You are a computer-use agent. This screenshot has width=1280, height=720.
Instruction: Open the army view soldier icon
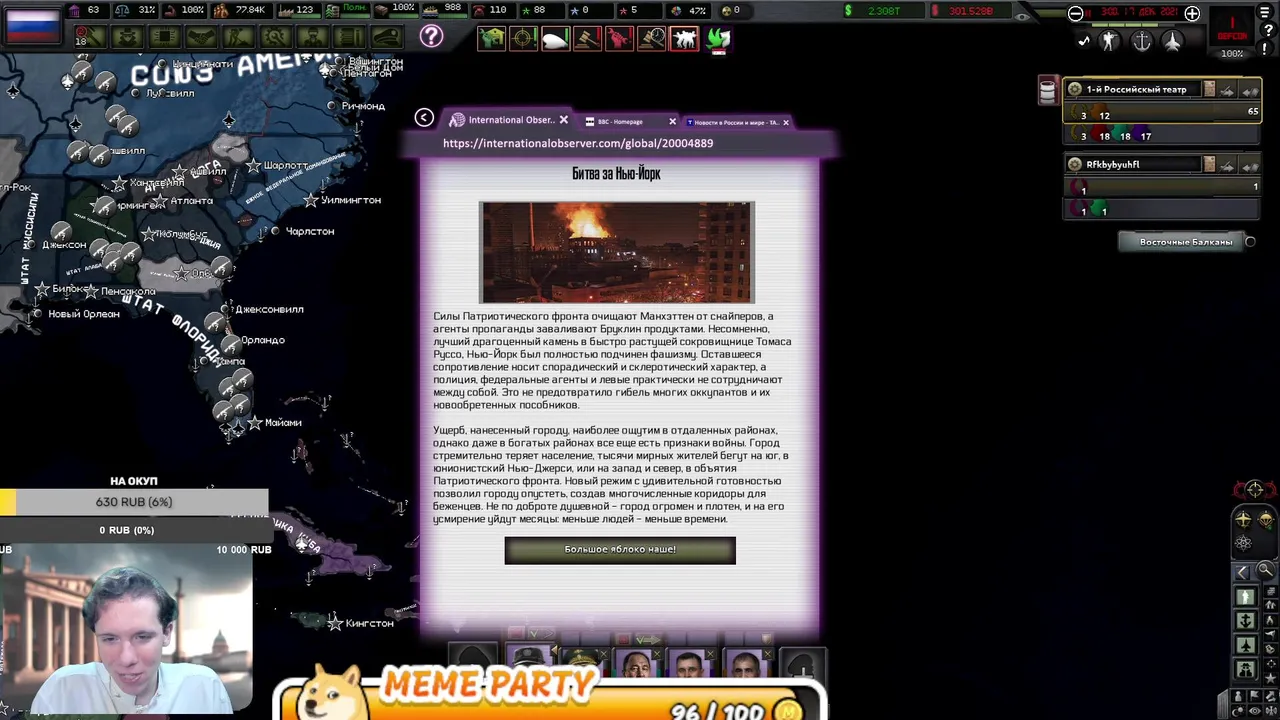tap(1110, 41)
